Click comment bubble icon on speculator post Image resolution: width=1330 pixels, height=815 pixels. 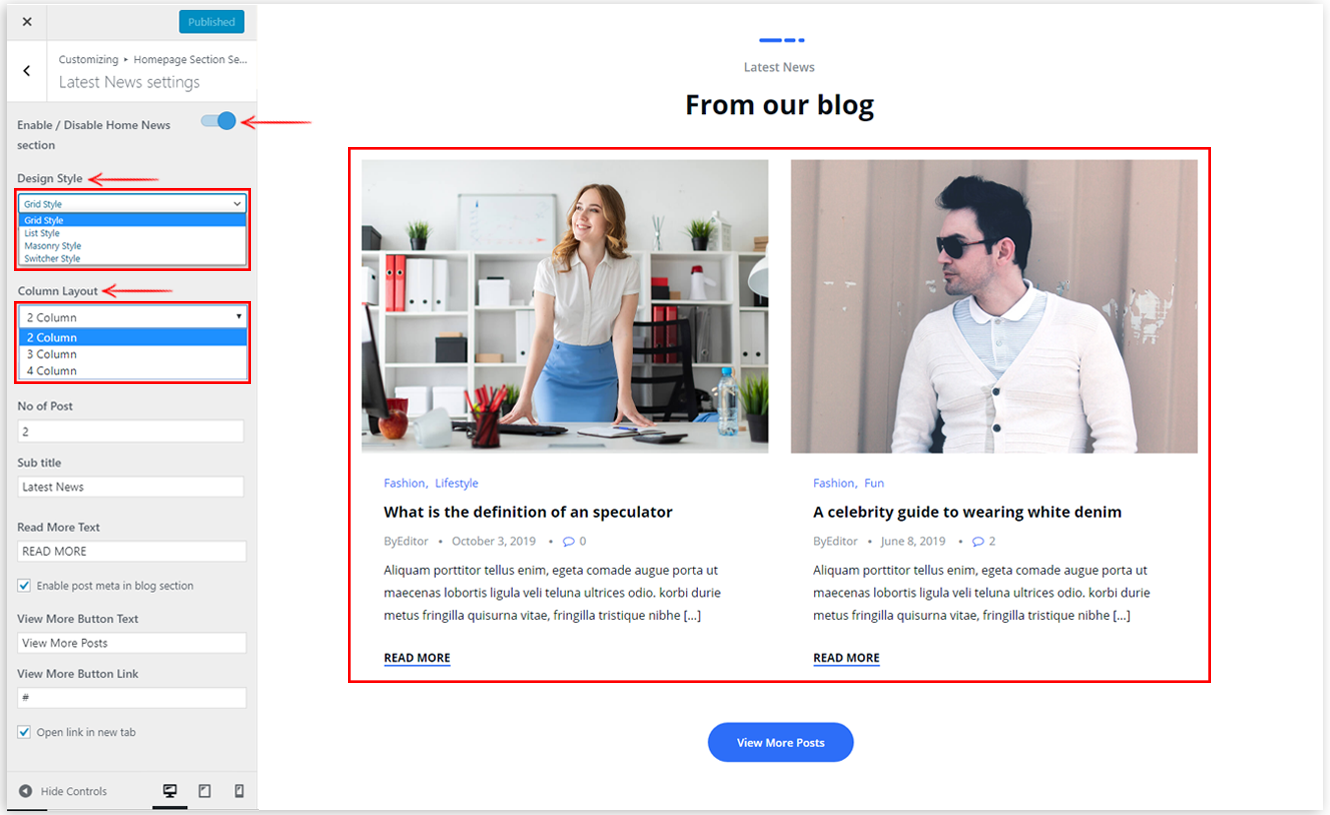pyautogui.click(x=569, y=541)
